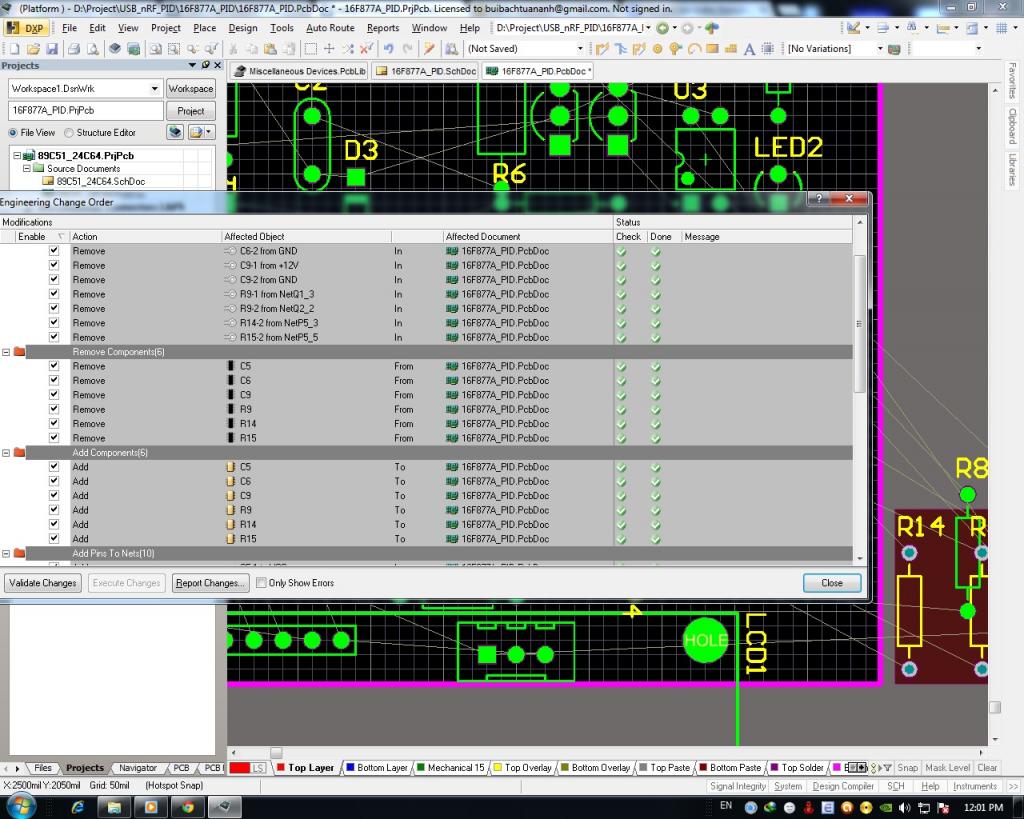The image size is (1024, 819).
Task: Click the Report Changes button
Action: pos(208,583)
